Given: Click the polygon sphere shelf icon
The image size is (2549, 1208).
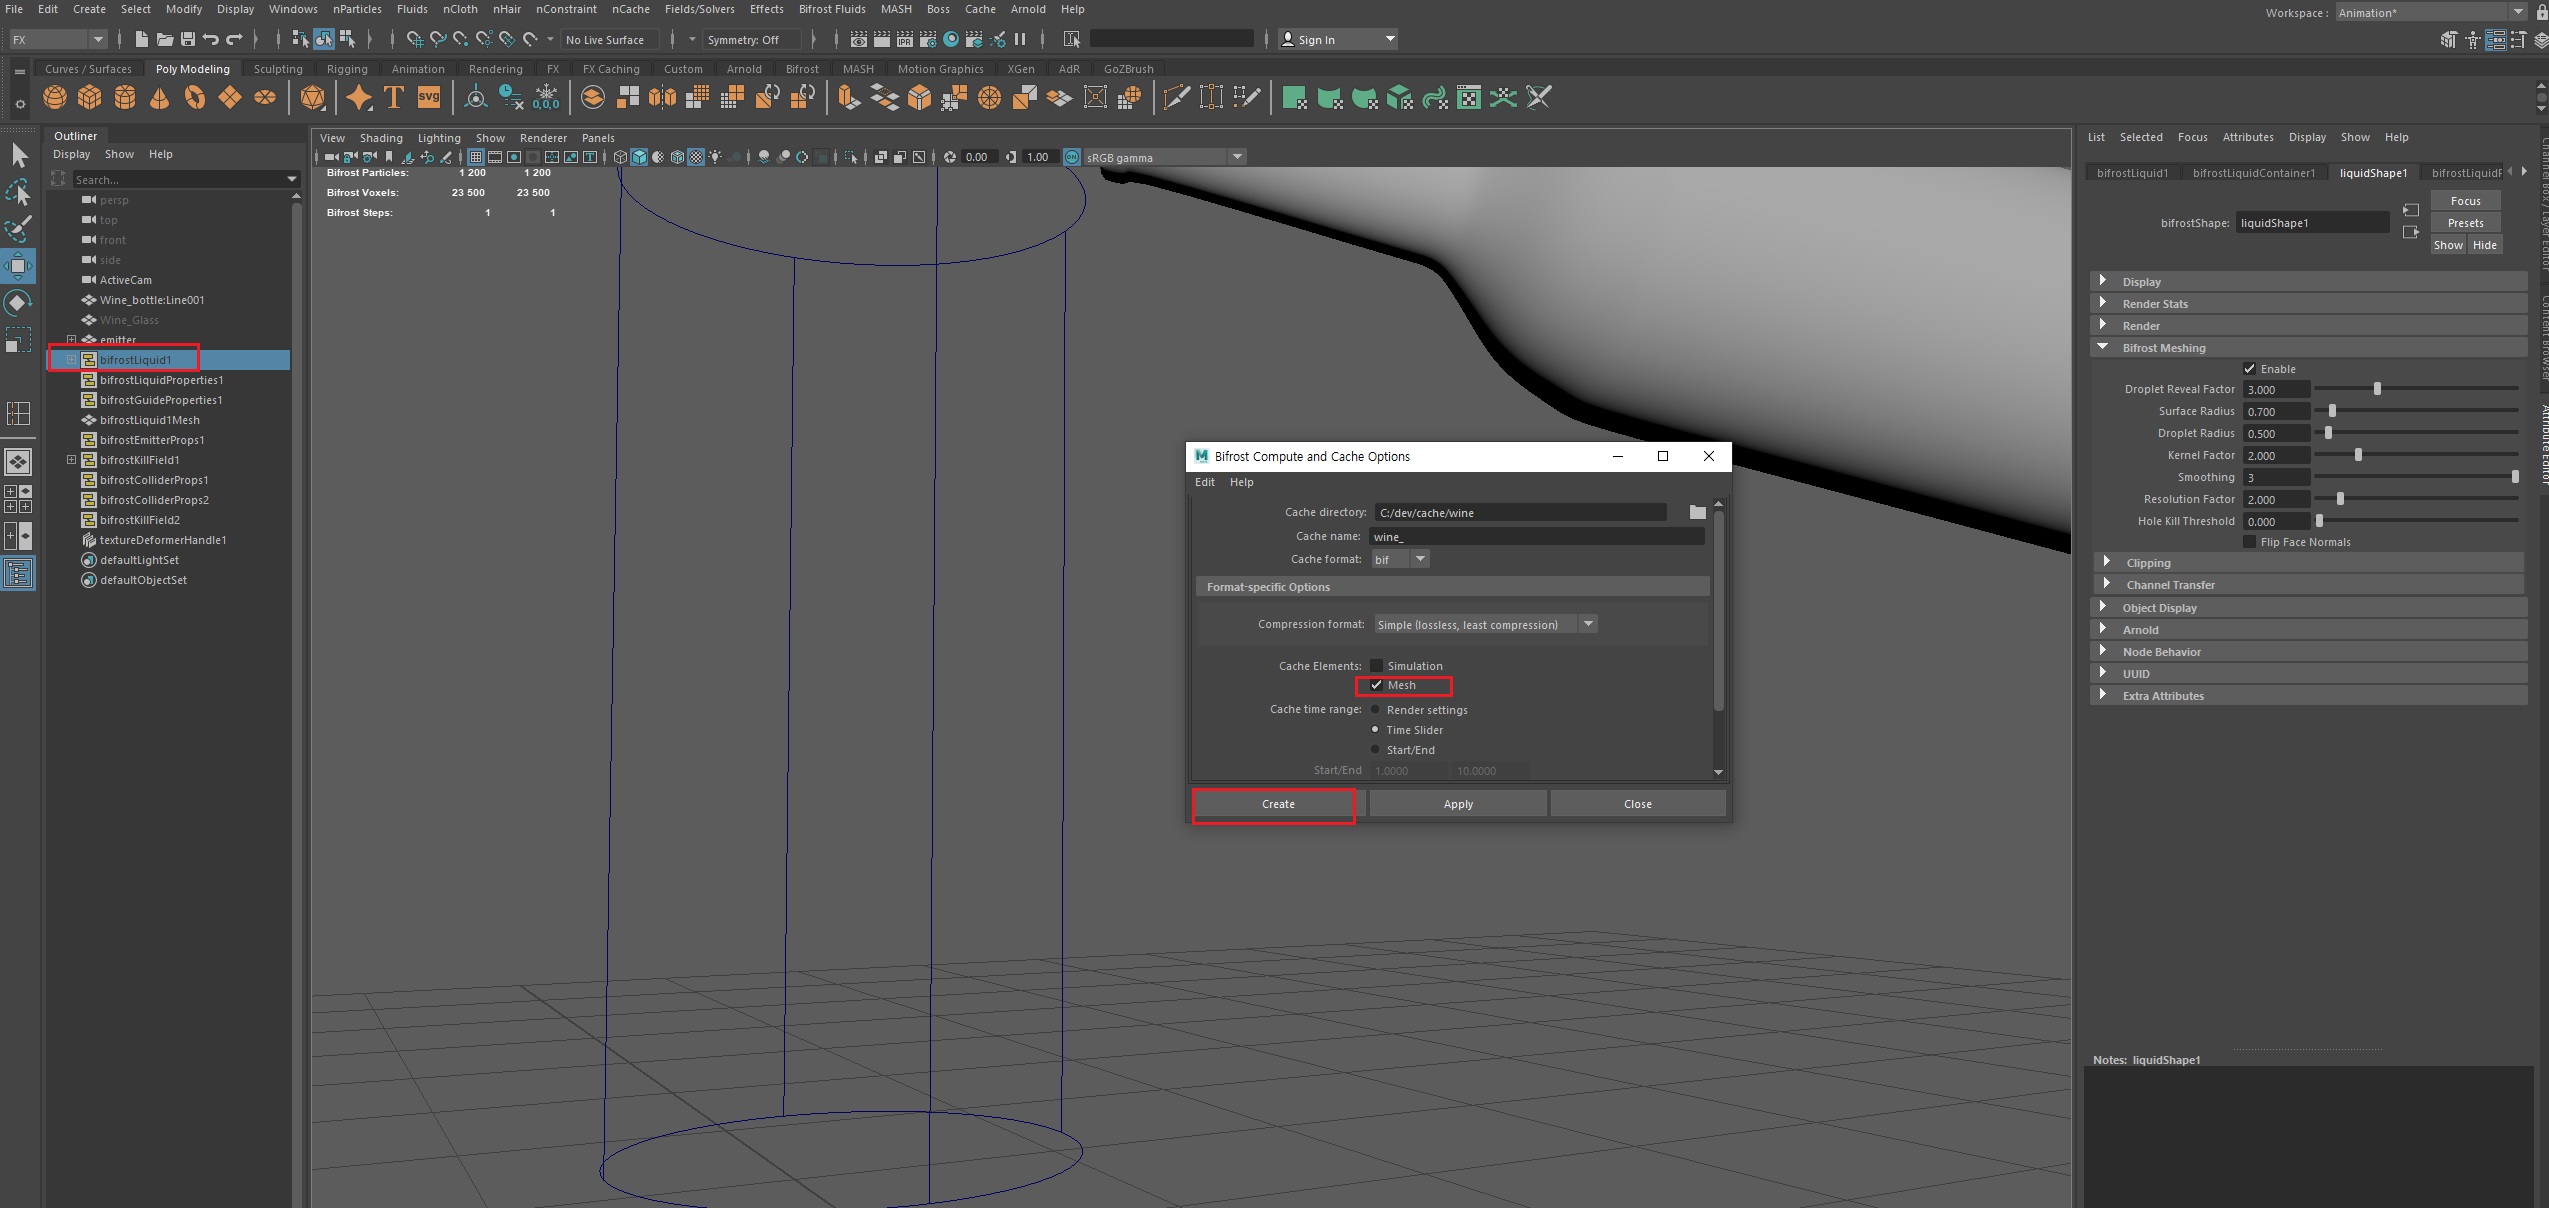Looking at the screenshot, I should tap(55, 98).
